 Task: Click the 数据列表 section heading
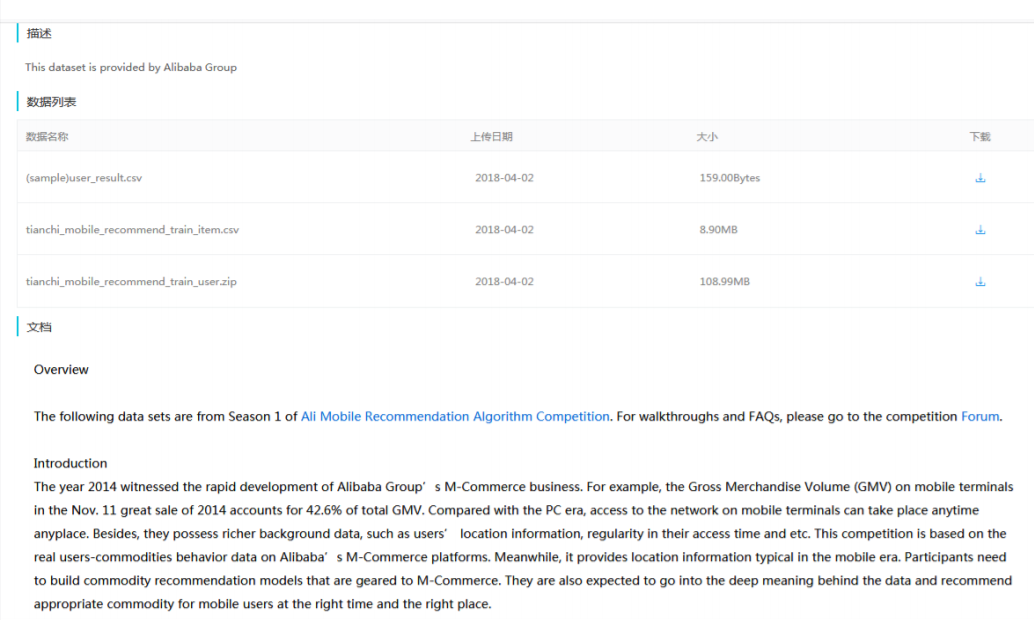[x=51, y=102]
